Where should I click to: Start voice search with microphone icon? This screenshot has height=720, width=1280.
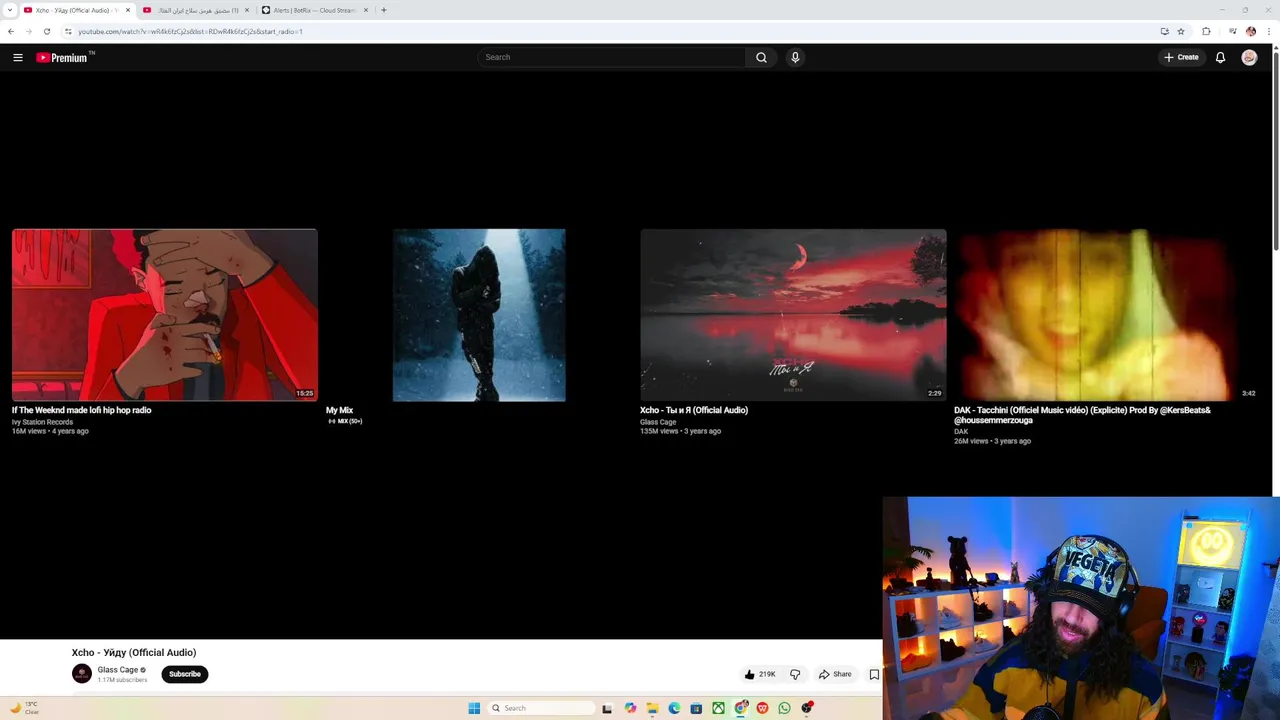coord(795,58)
